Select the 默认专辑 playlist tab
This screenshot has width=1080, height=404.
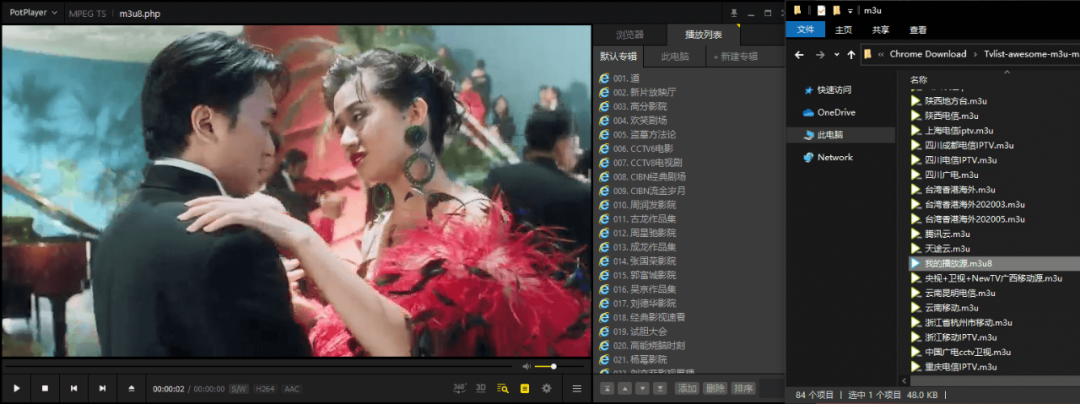click(x=619, y=56)
